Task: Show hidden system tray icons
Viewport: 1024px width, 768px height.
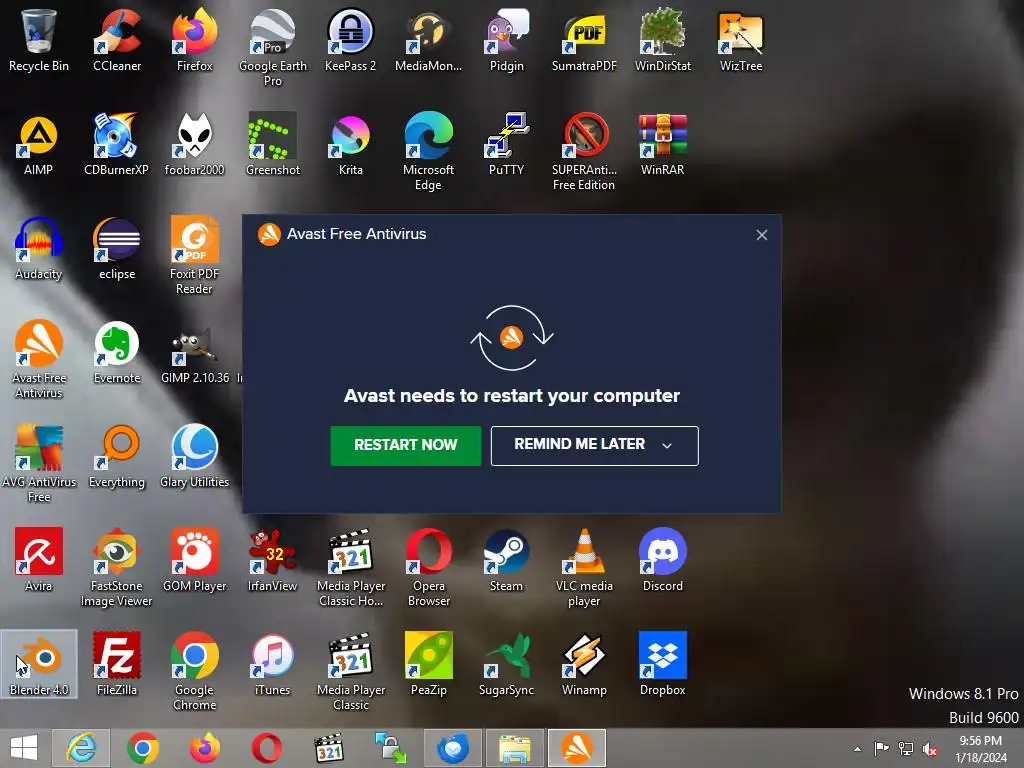Action: (x=857, y=749)
